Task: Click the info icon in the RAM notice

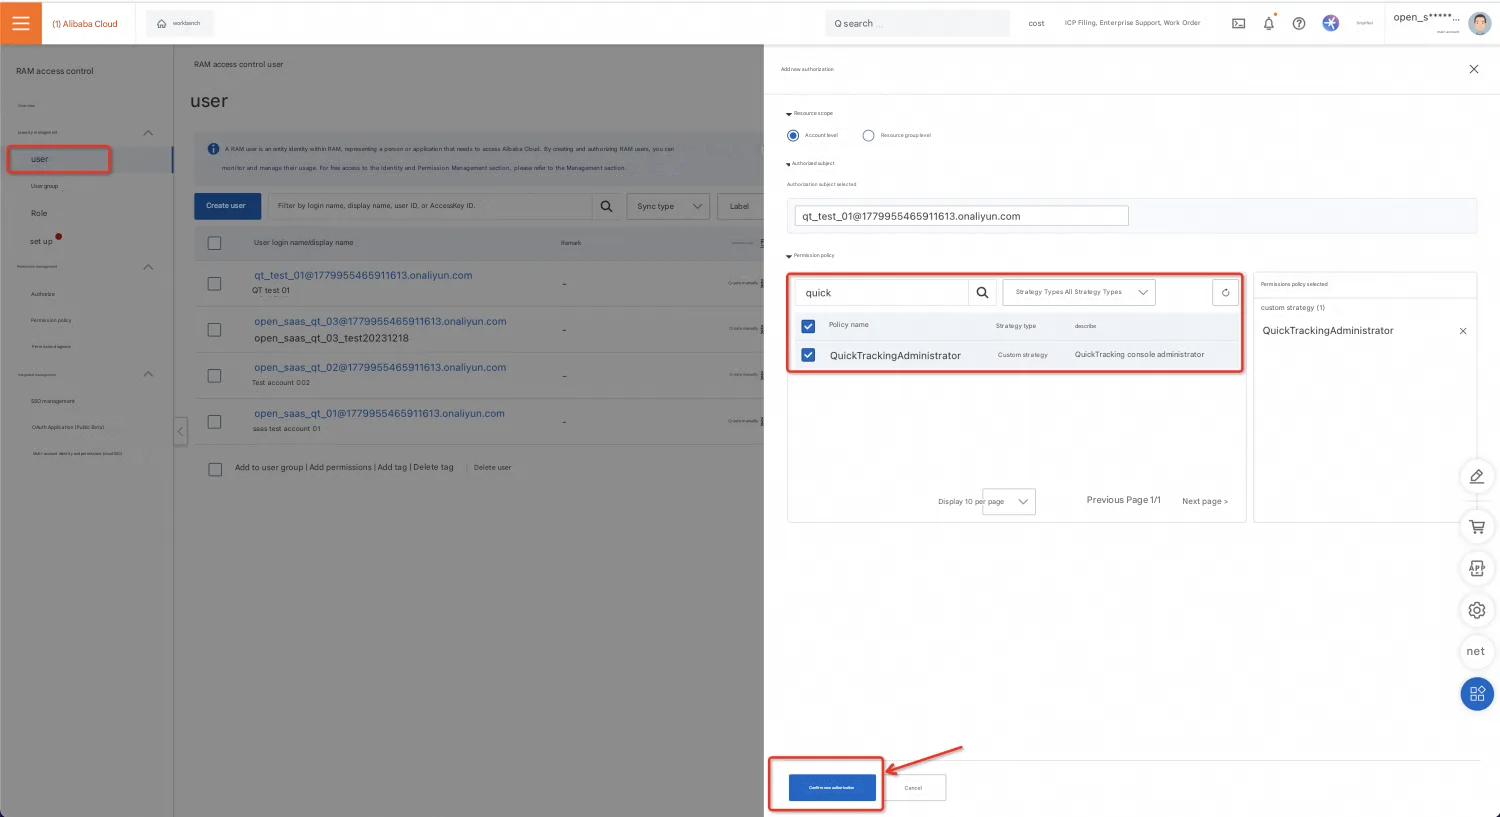Action: (213, 149)
